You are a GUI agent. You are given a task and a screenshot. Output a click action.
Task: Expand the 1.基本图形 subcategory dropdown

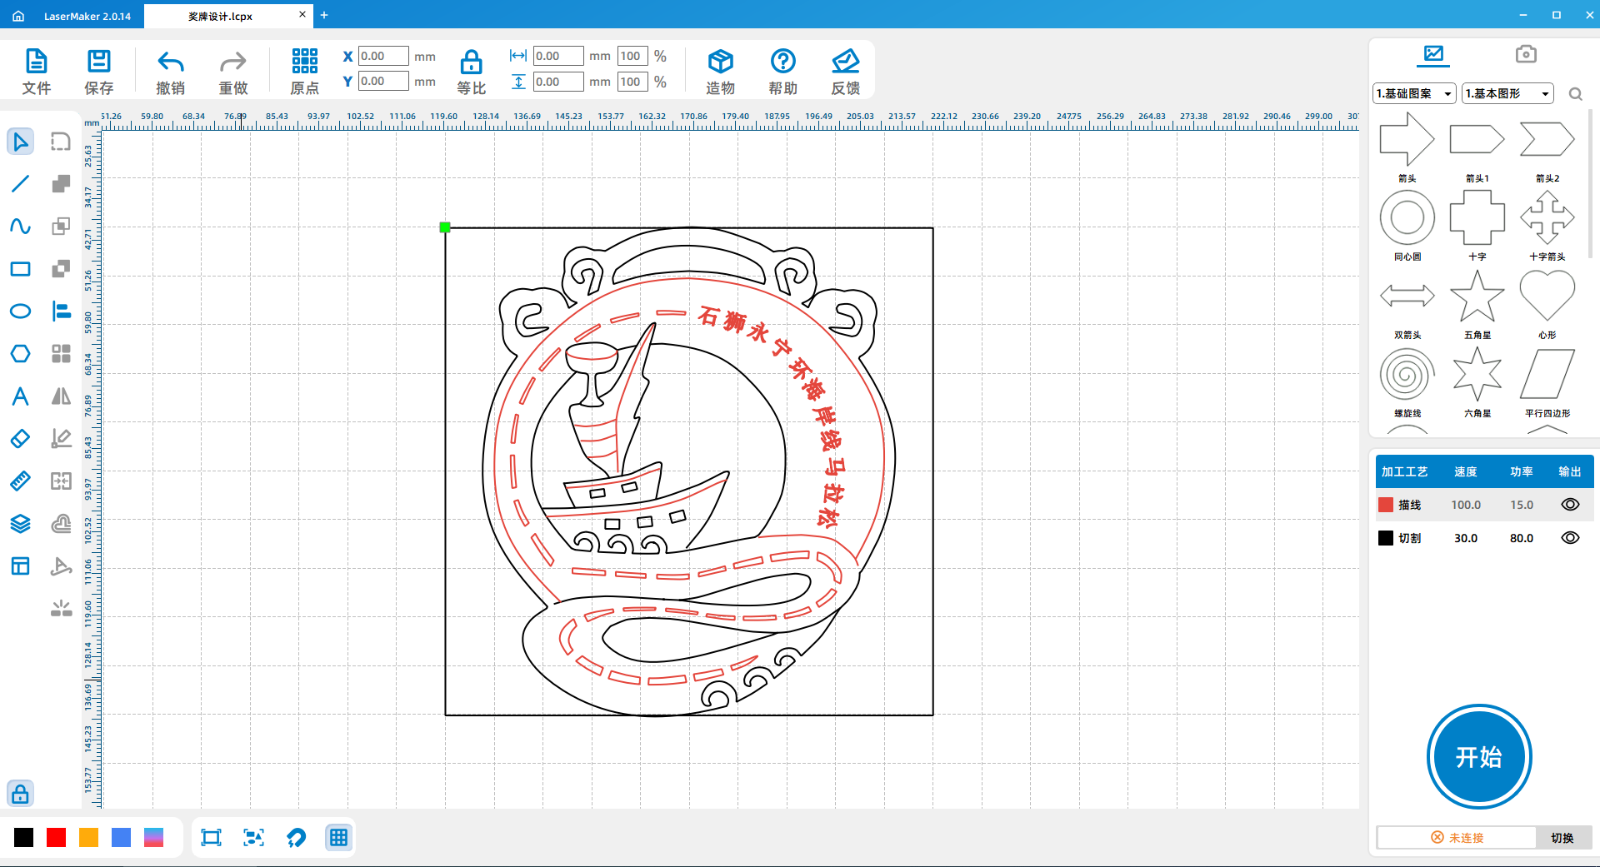point(1507,94)
